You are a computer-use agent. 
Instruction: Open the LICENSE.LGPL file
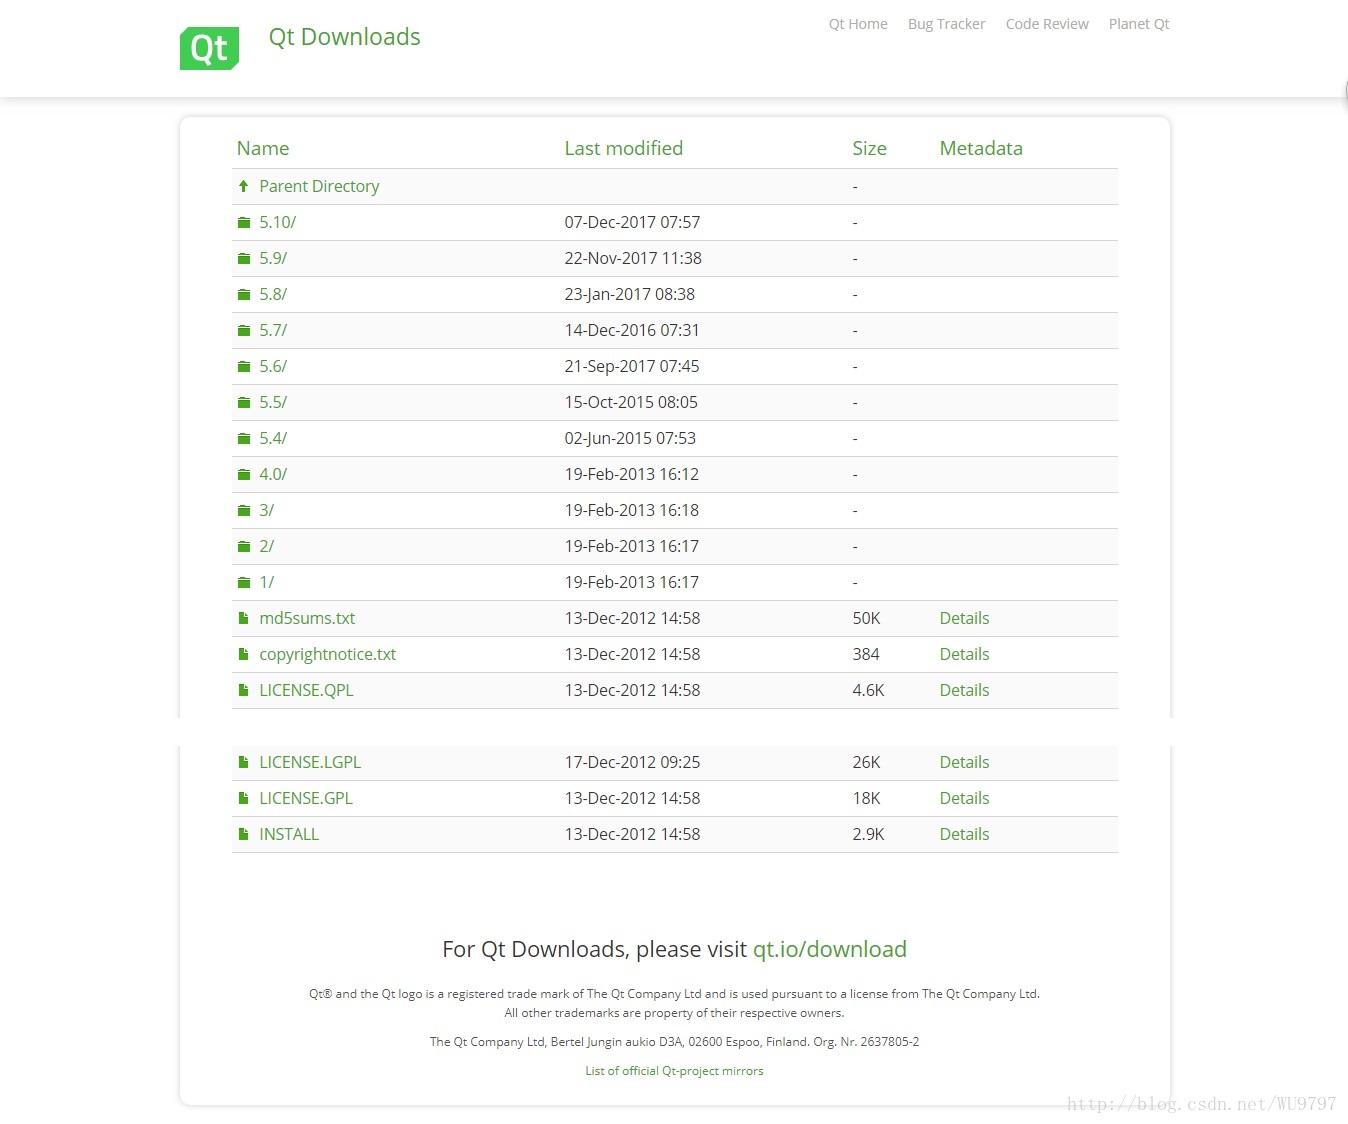coord(310,762)
